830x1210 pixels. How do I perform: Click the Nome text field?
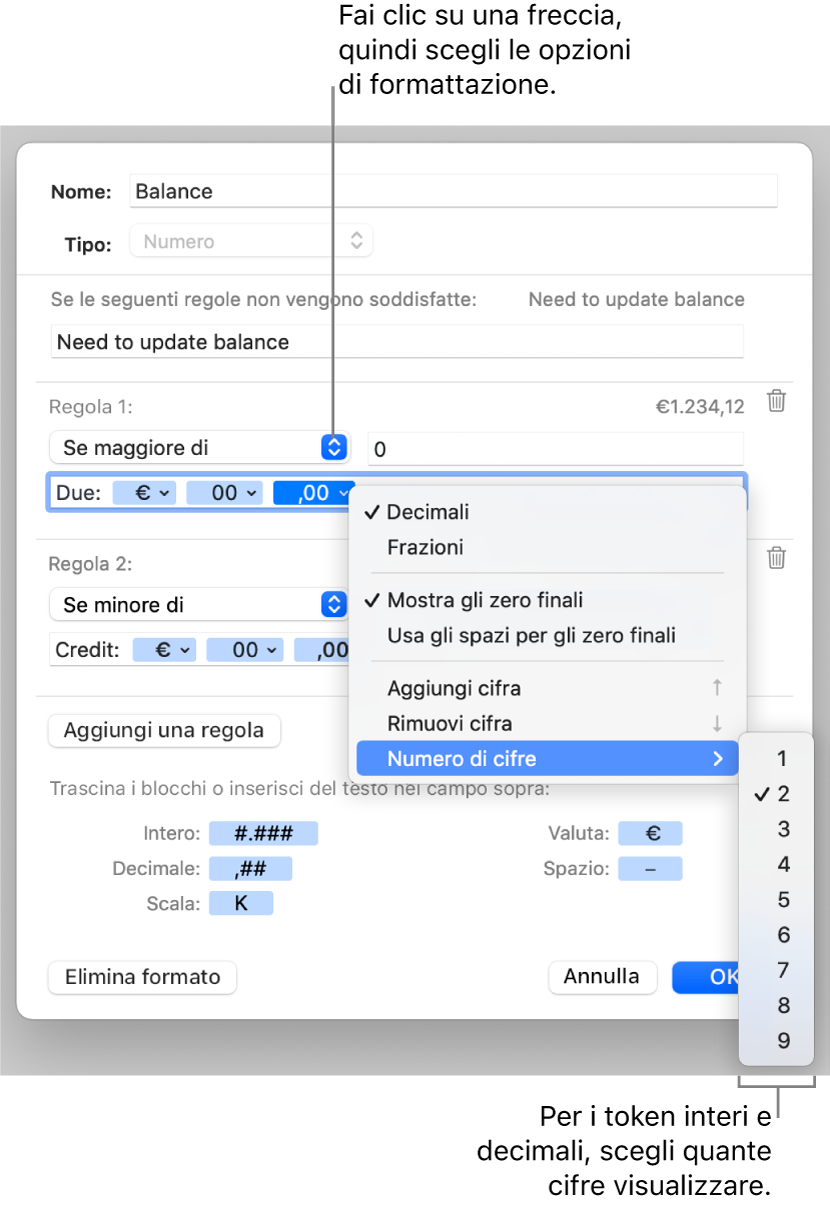pyautogui.click(x=453, y=192)
